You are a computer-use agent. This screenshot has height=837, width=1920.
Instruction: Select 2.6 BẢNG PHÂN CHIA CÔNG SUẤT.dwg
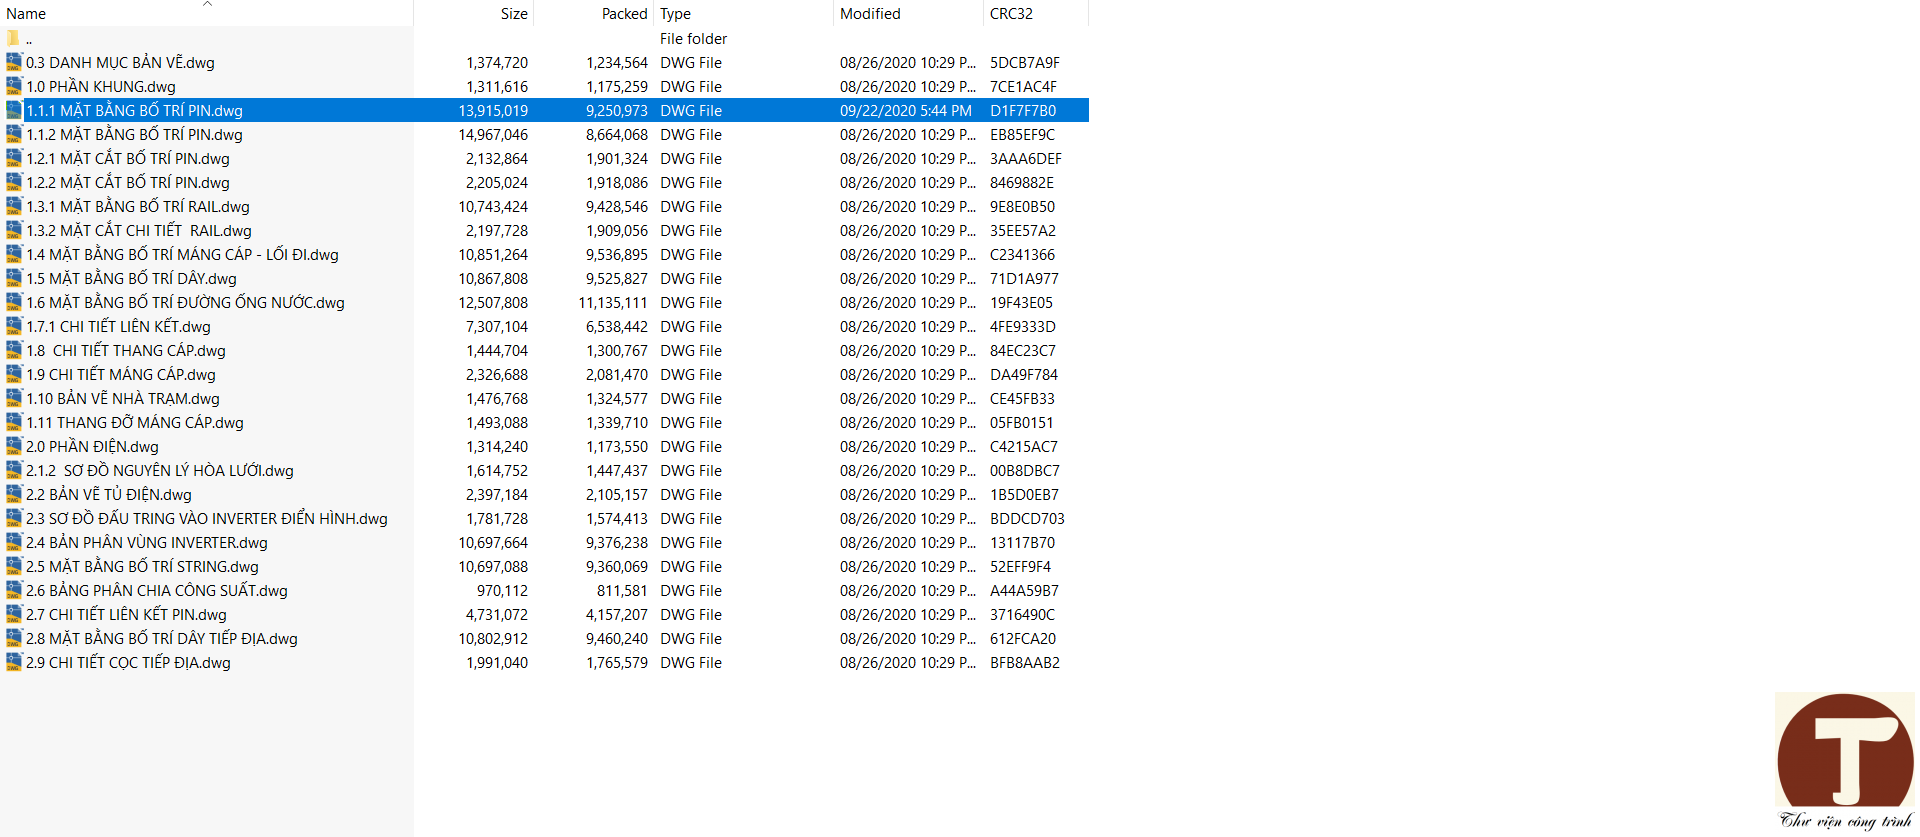(156, 591)
